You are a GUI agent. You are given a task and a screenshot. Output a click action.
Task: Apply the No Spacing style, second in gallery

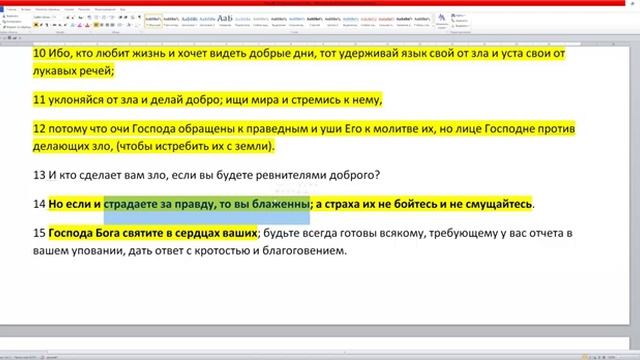[171, 21]
